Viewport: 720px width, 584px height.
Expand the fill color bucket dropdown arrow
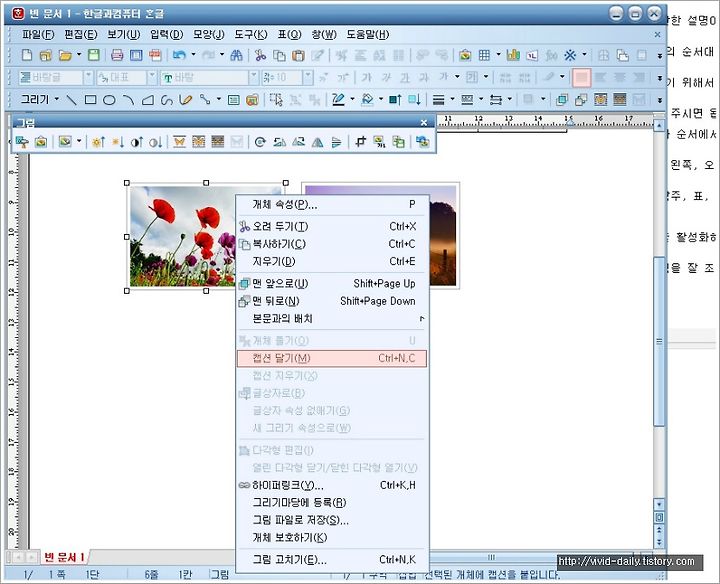tap(381, 99)
